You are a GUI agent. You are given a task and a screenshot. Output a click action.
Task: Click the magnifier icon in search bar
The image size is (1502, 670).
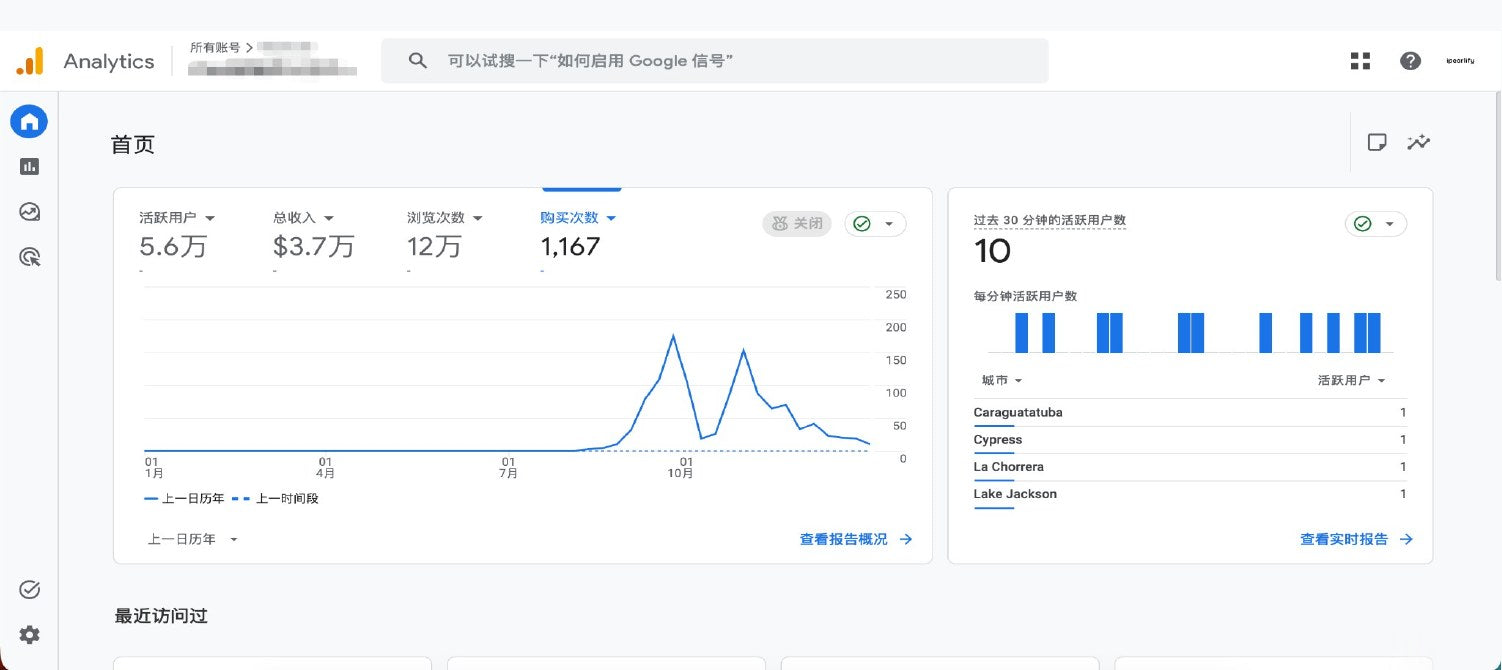[x=418, y=61]
